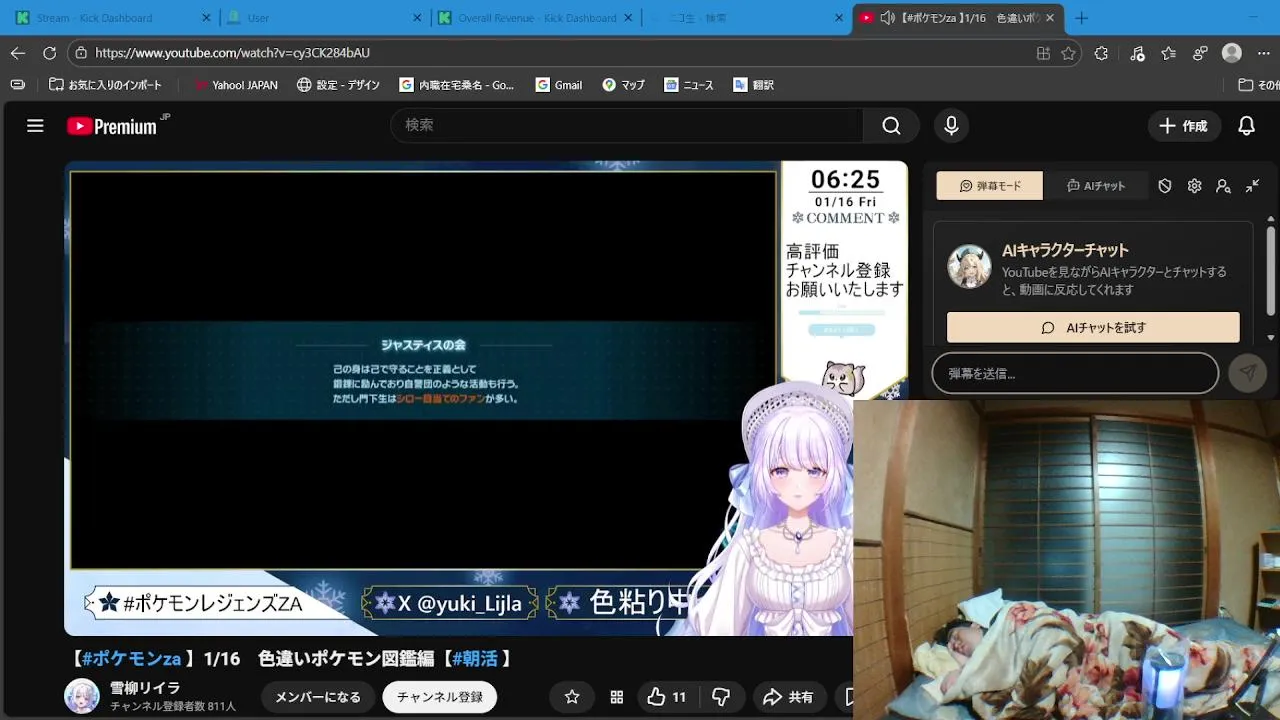Image resolution: width=1280 pixels, height=720 pixels.
Task: Close the Overall Revenue tab
Action: coord(629,18)
